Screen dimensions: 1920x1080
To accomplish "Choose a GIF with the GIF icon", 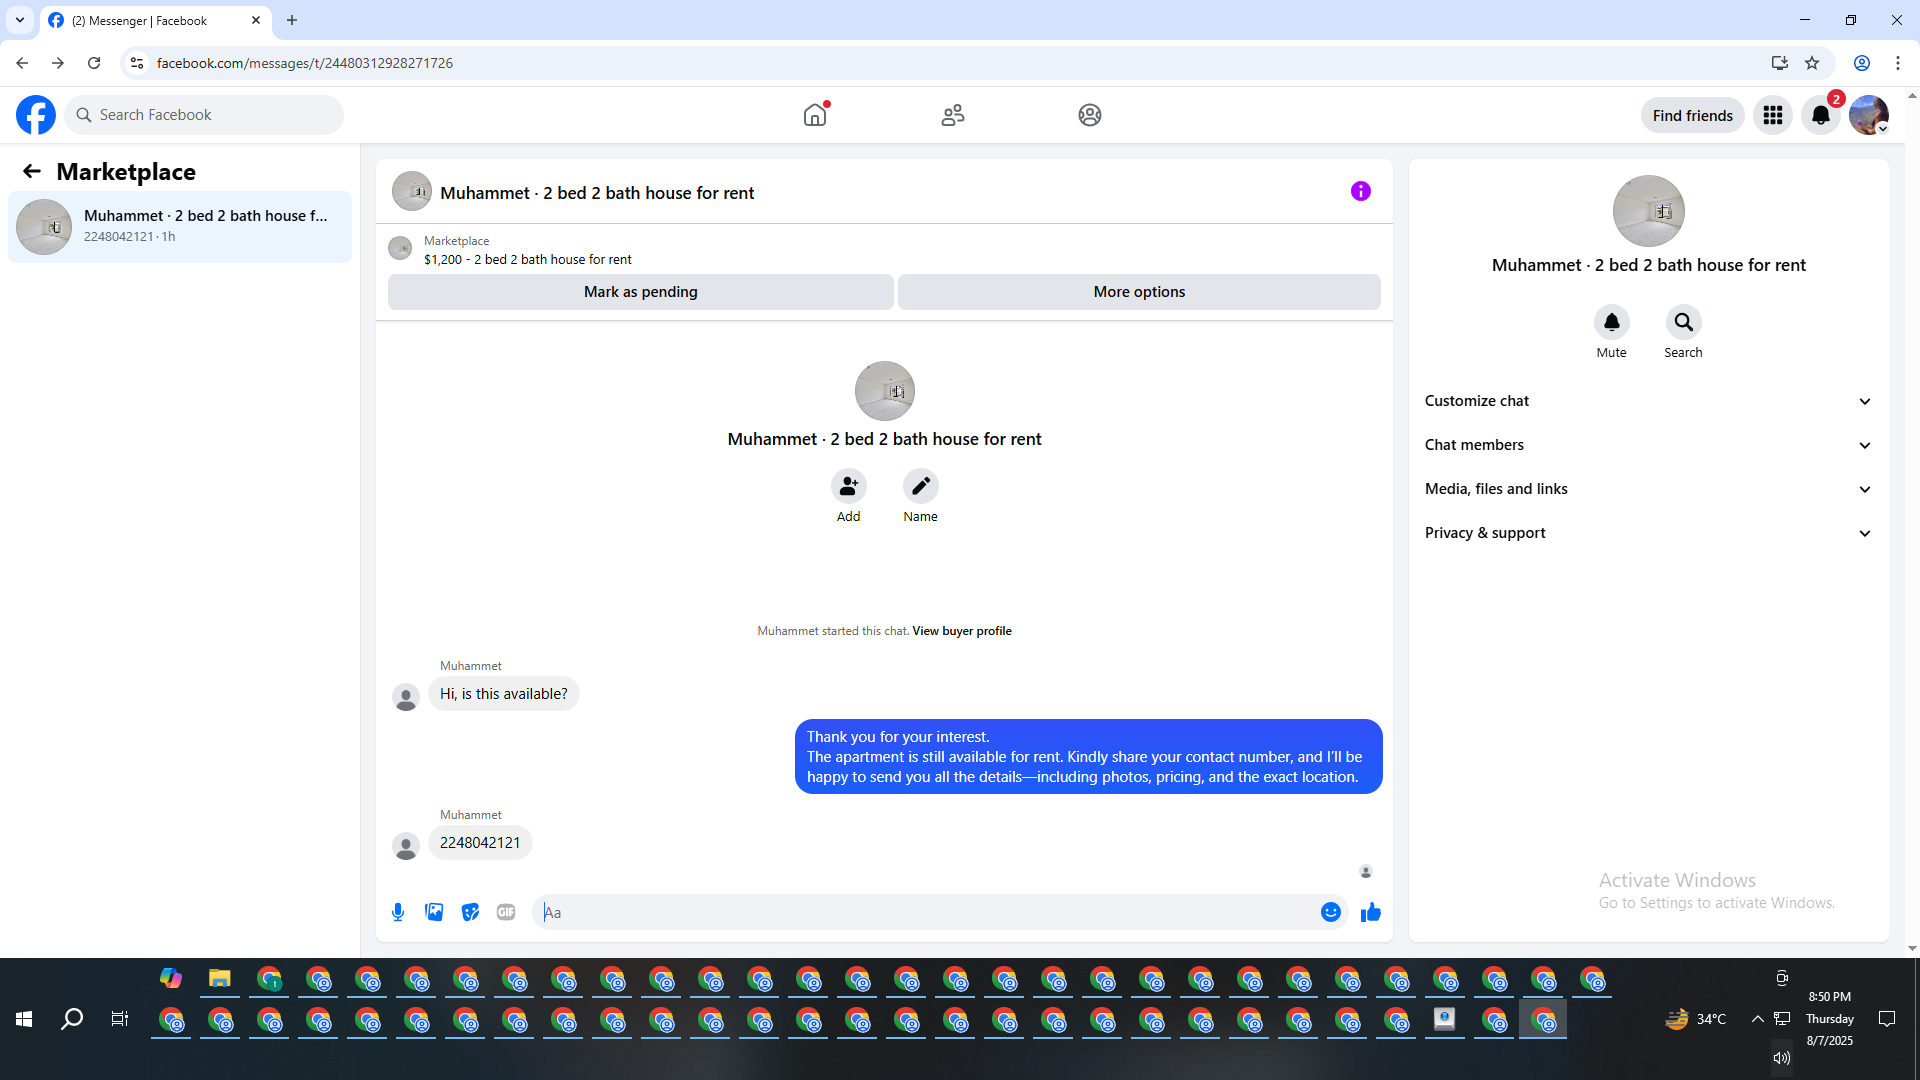I will pyautogui.click(x=506, y=912).
